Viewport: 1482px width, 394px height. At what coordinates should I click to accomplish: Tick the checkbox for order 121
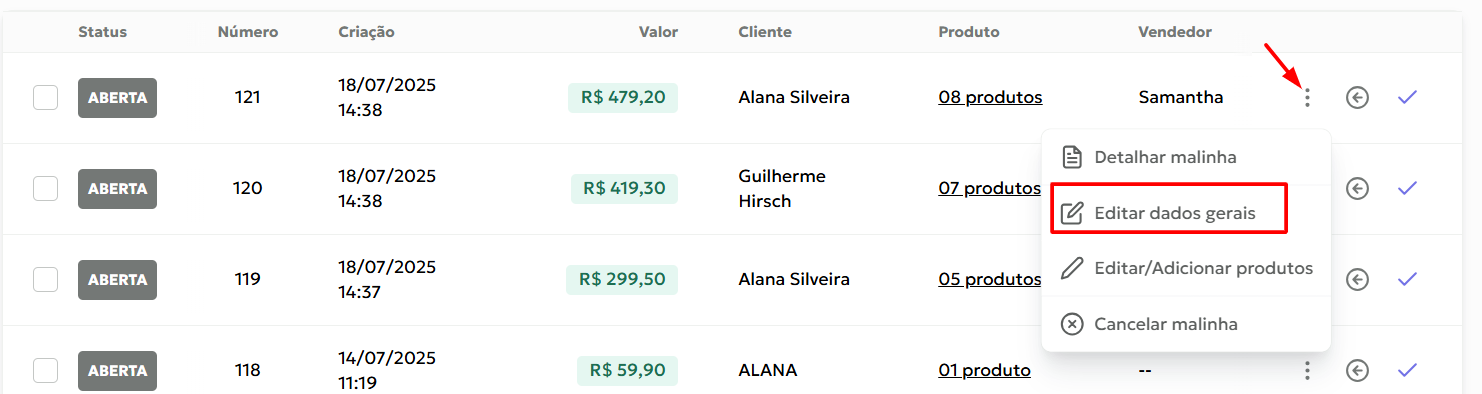(45, 98)
